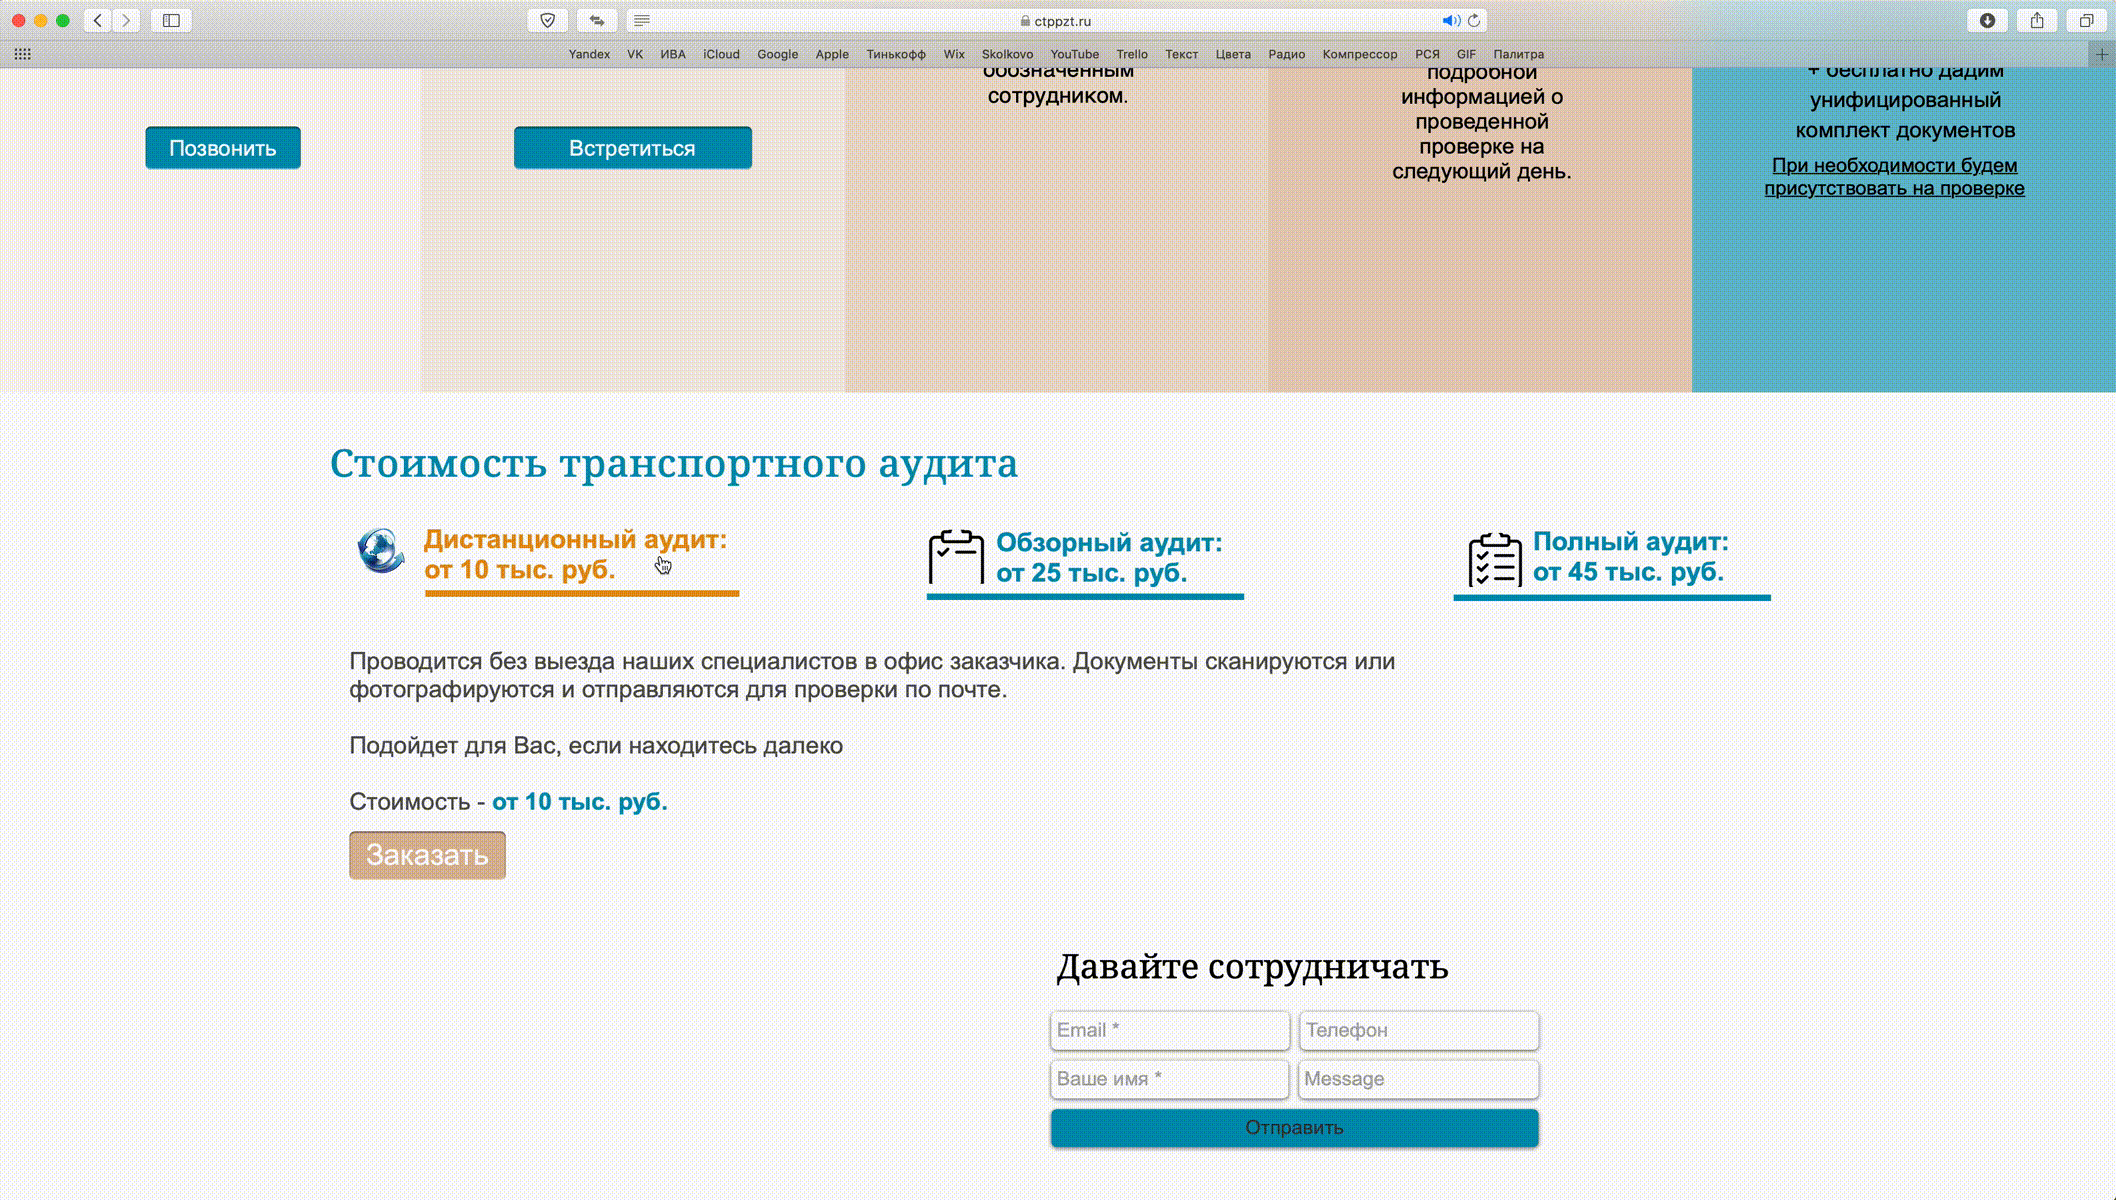Click the Стоимость транспортного аудита heading
Screen dimensions: 2116x1200
(x=674, y=464)
